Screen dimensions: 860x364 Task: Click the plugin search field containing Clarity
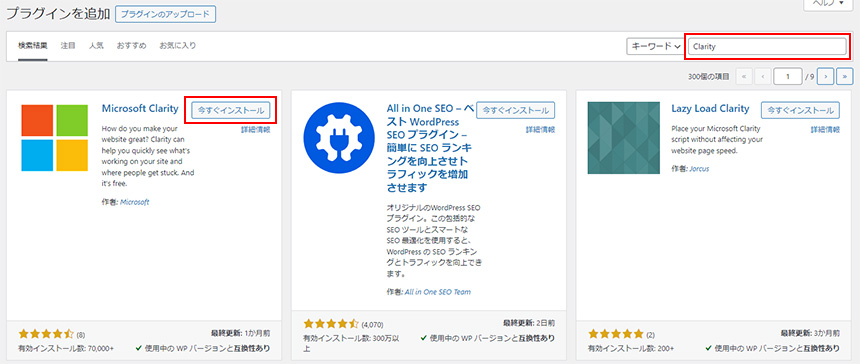767,47
